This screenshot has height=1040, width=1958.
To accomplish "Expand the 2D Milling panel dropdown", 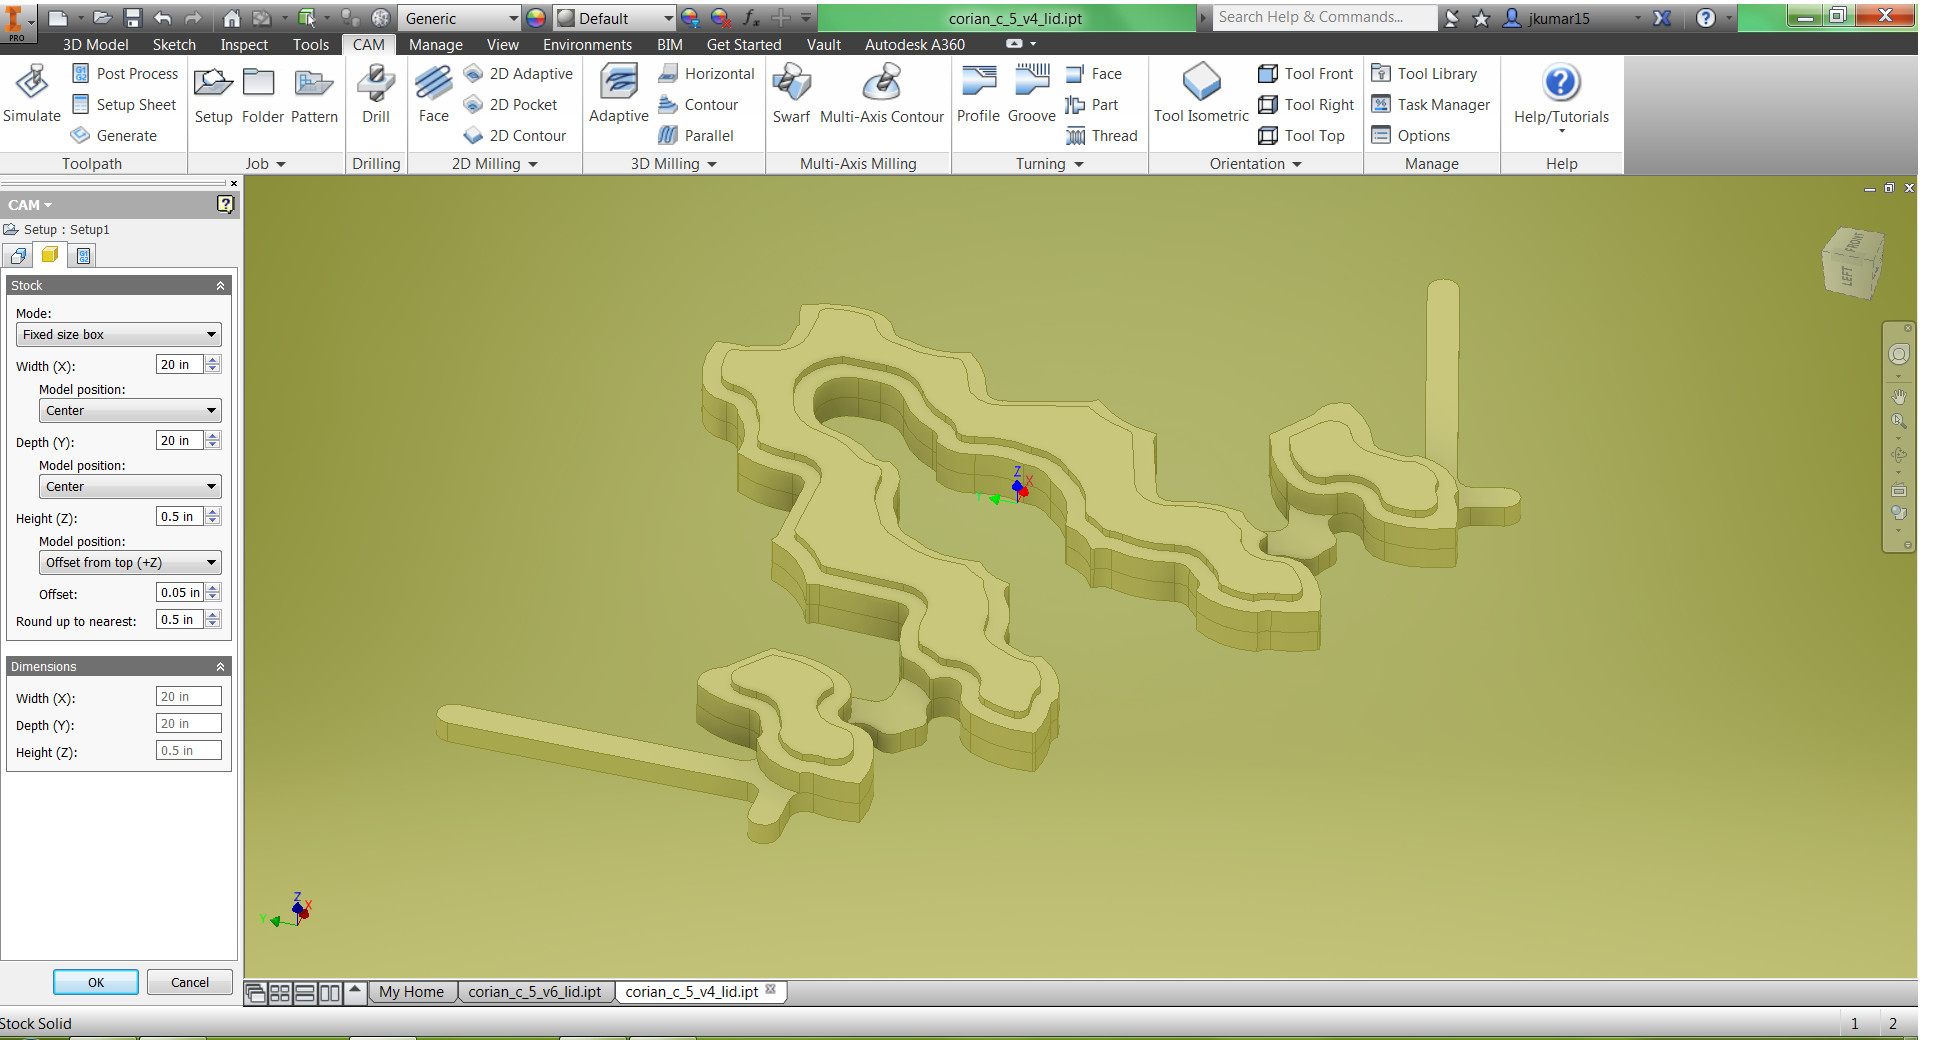I will pos(533,165).
